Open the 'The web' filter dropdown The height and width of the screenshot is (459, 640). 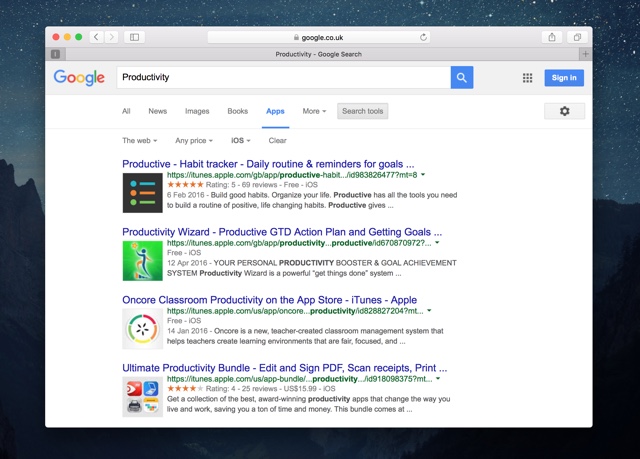point(140,140)
